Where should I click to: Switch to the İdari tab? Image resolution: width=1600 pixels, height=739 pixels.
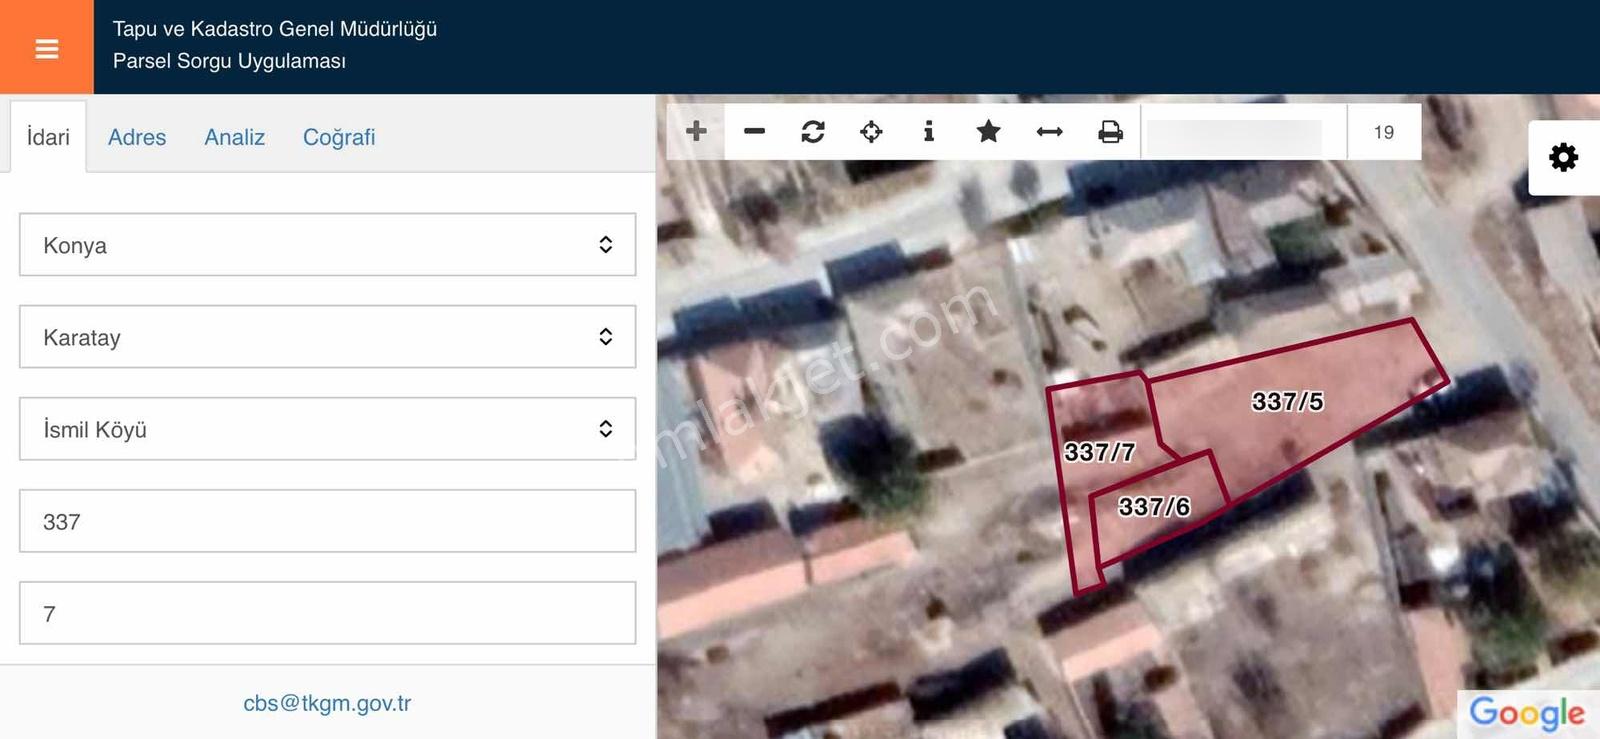pyautogui.click(x=48, y=137)
